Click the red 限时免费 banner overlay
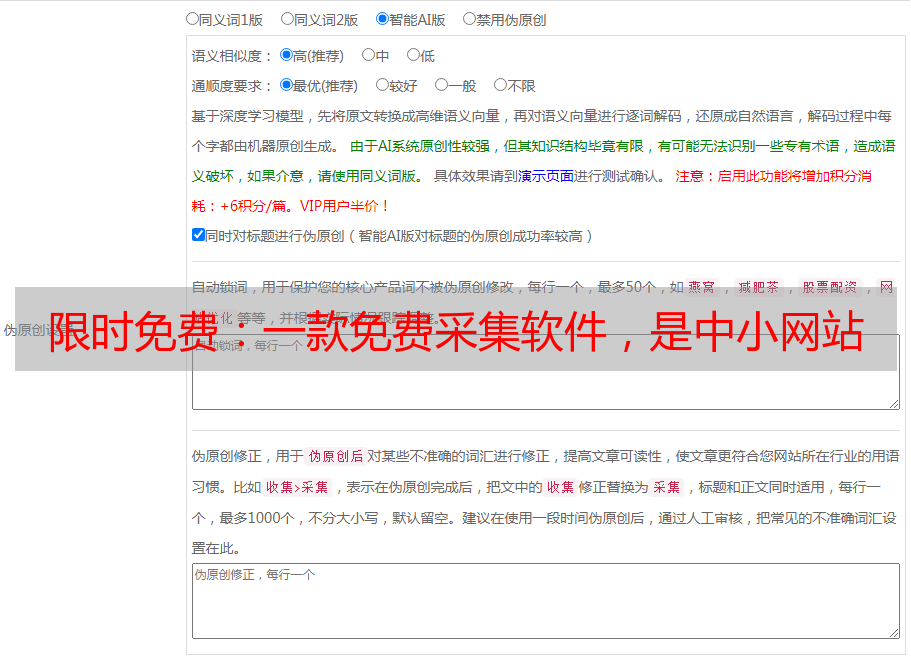911x658 pixels. tap(456, 329)
